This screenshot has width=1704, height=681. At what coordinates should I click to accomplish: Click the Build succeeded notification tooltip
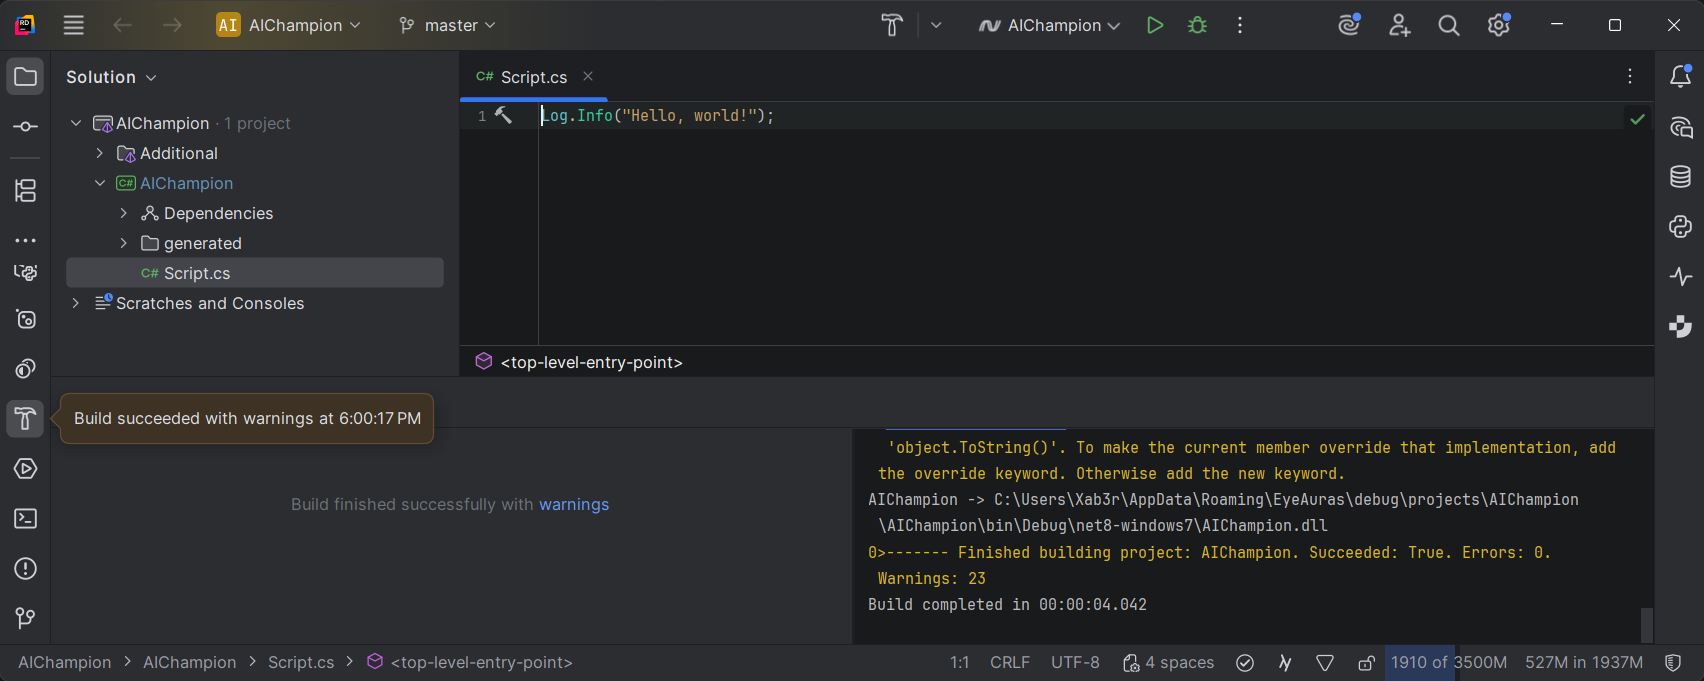pos(247,418)
